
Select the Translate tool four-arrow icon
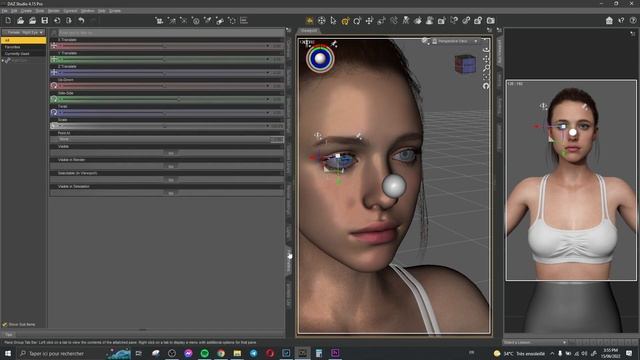coord(369,20)
